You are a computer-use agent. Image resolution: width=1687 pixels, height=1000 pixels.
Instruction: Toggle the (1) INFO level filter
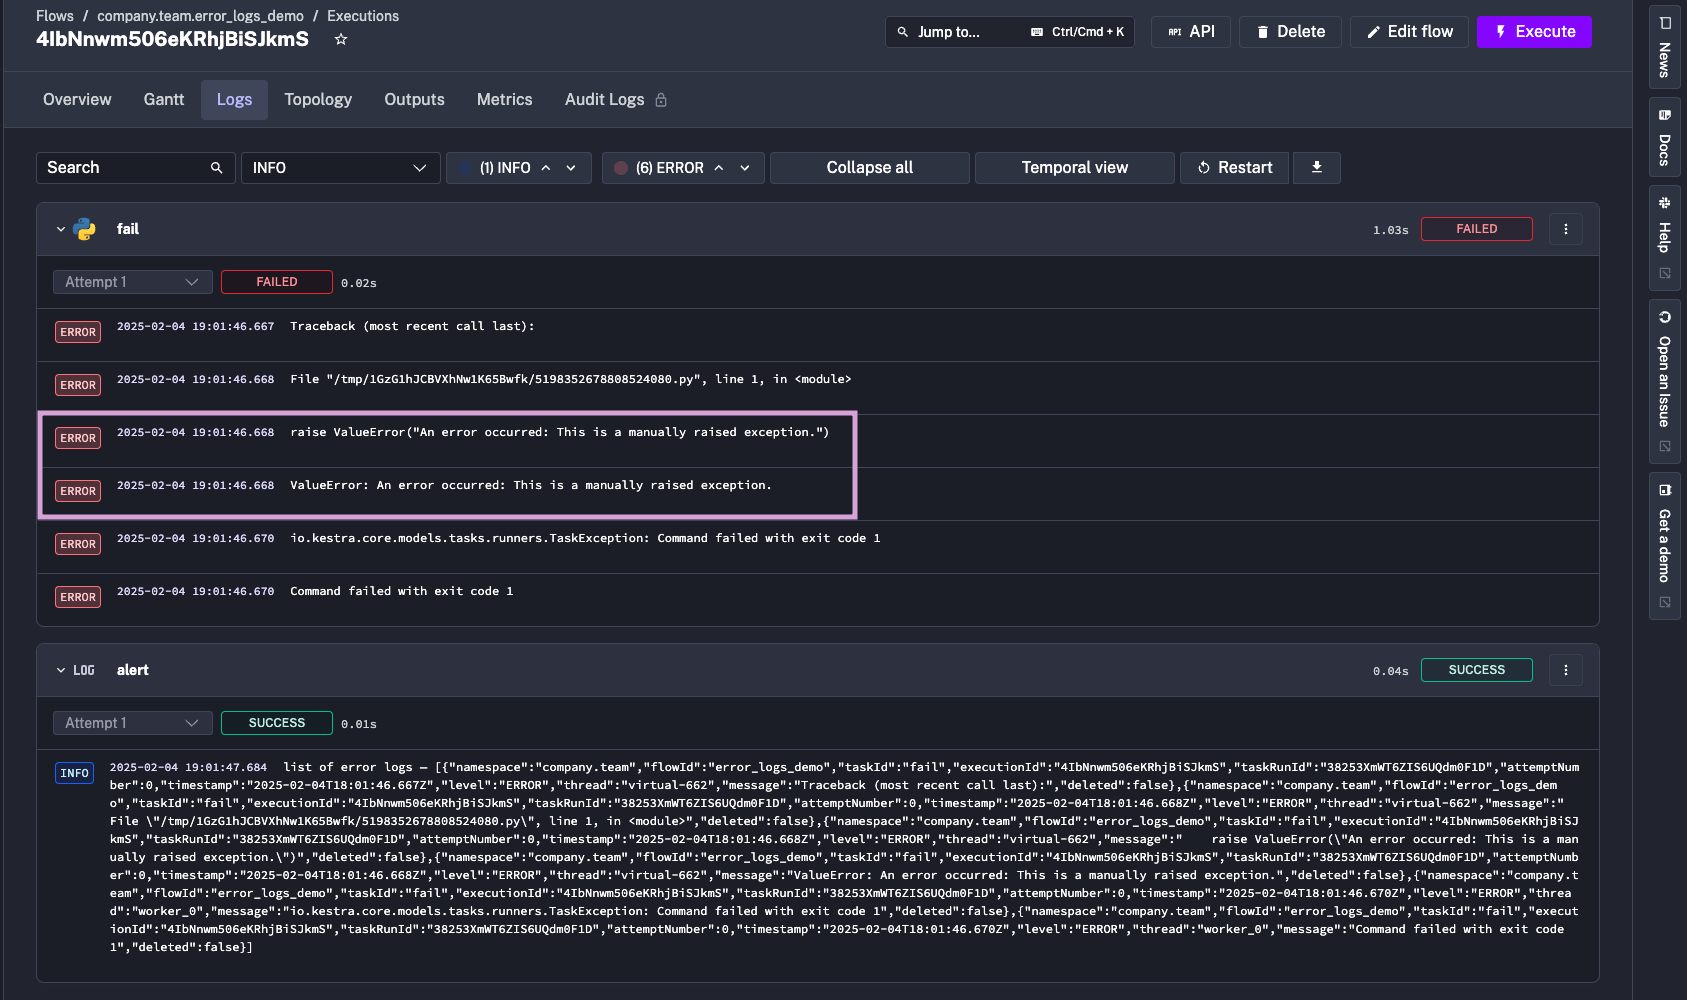coord(505,168)
